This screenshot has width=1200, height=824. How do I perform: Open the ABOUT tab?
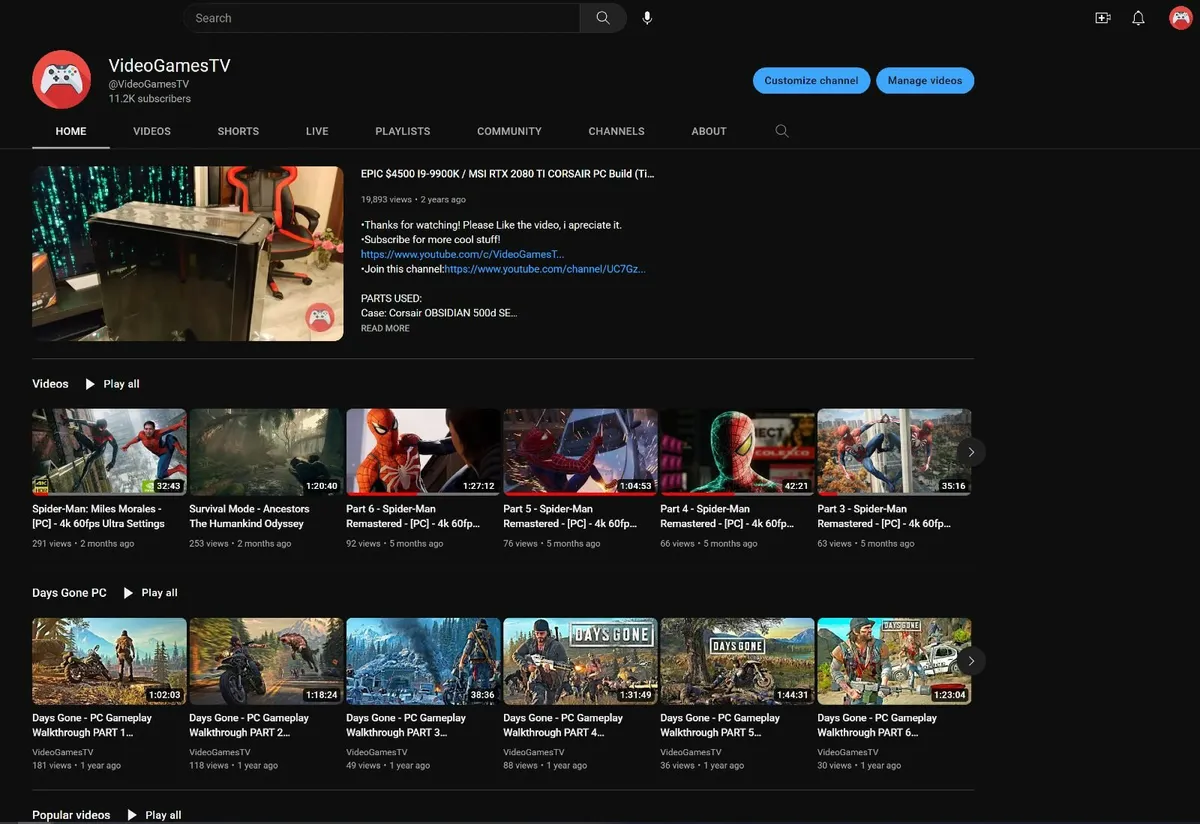709,131
